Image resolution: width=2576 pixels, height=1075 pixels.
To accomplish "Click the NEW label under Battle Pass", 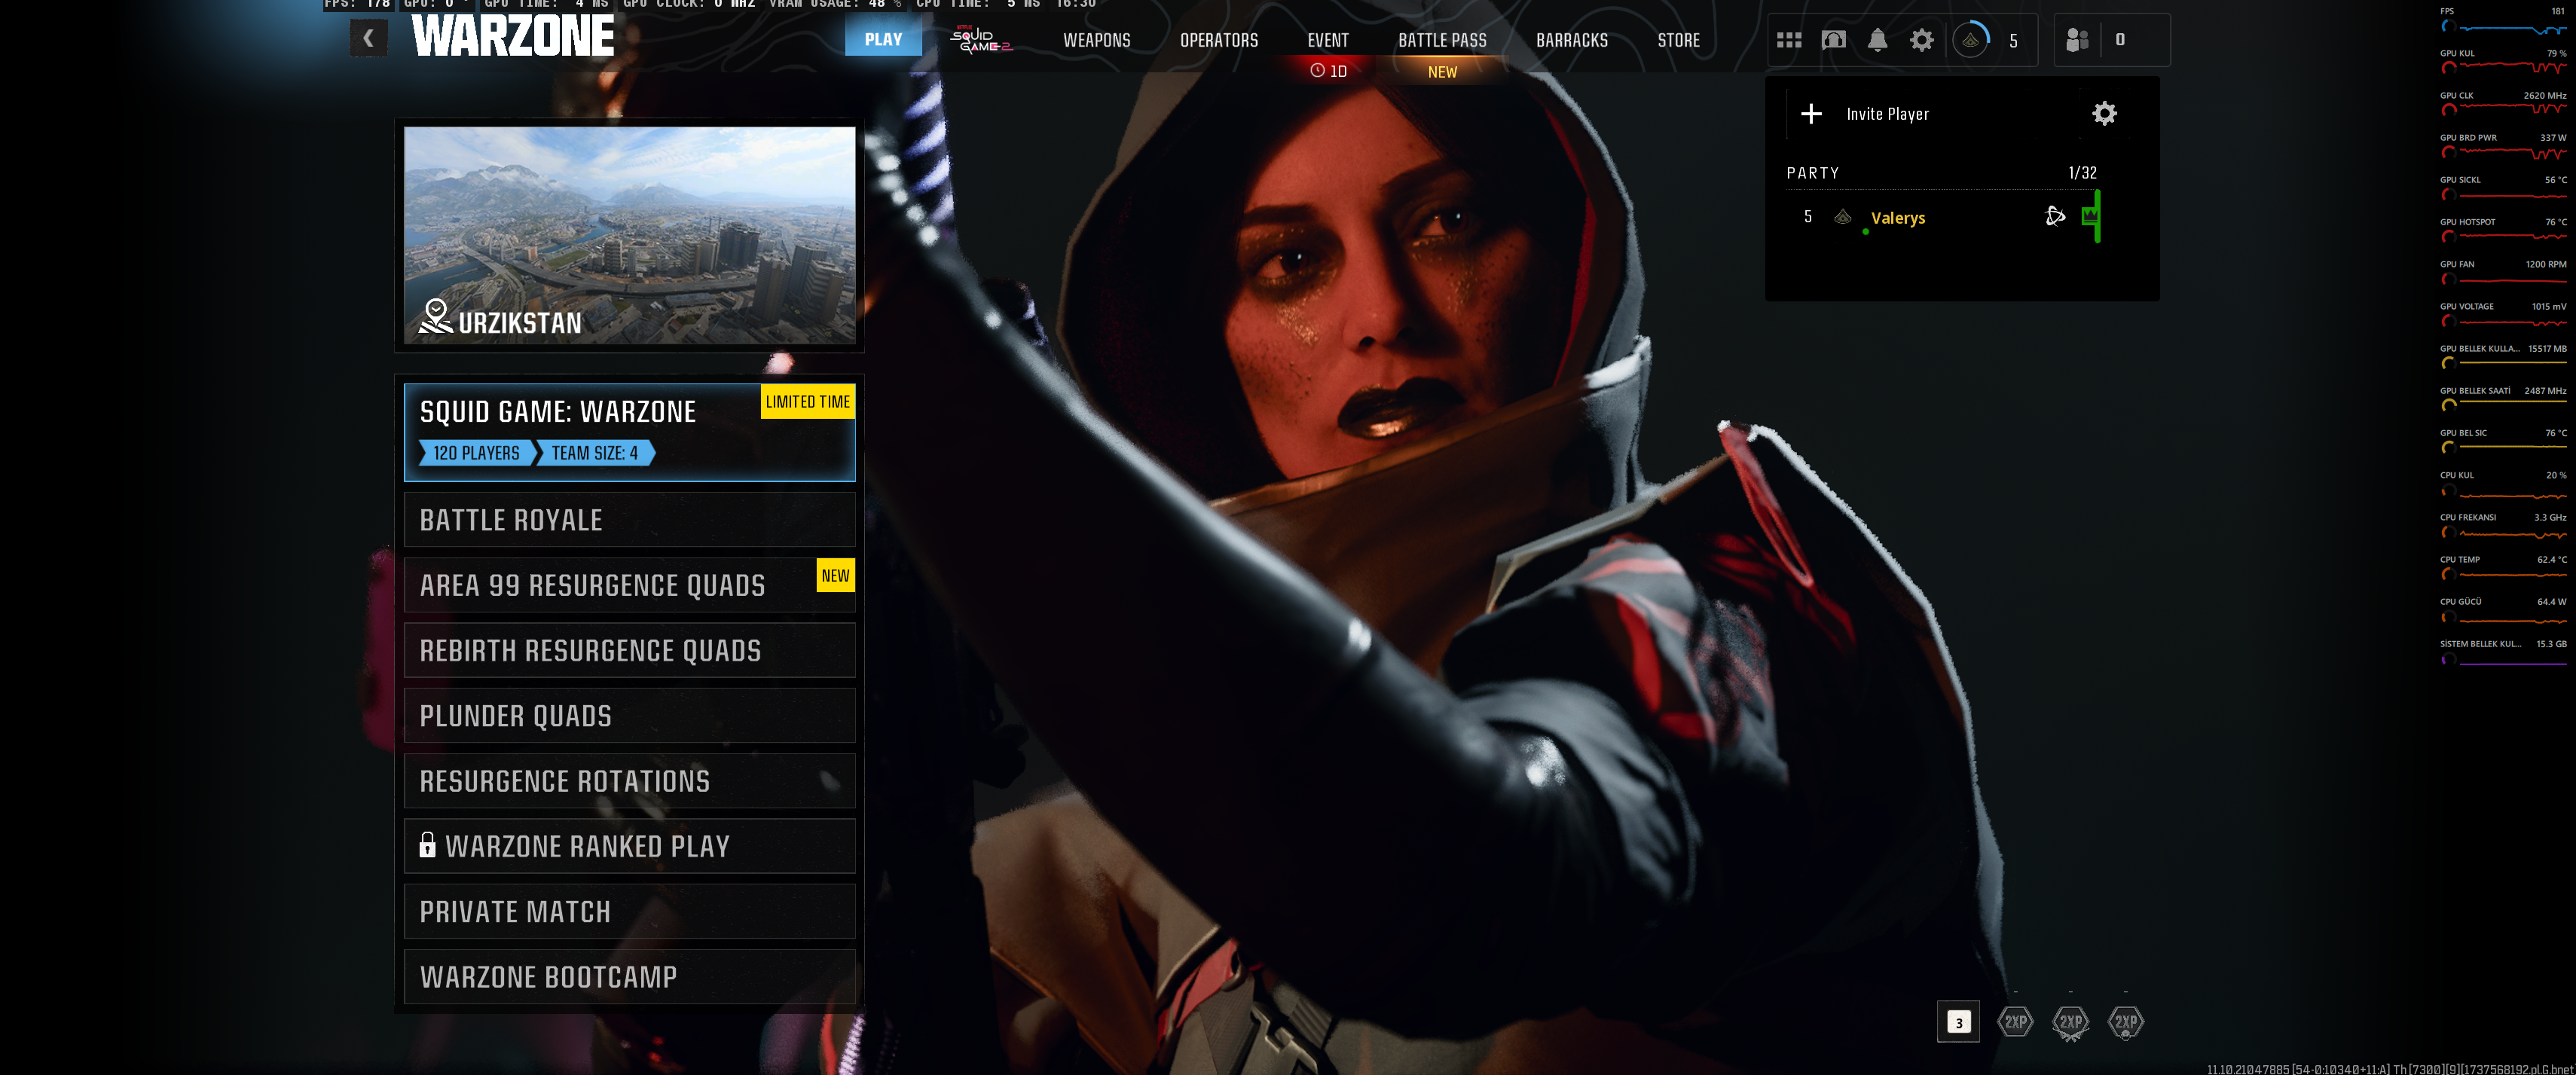I will point(1442,72).
